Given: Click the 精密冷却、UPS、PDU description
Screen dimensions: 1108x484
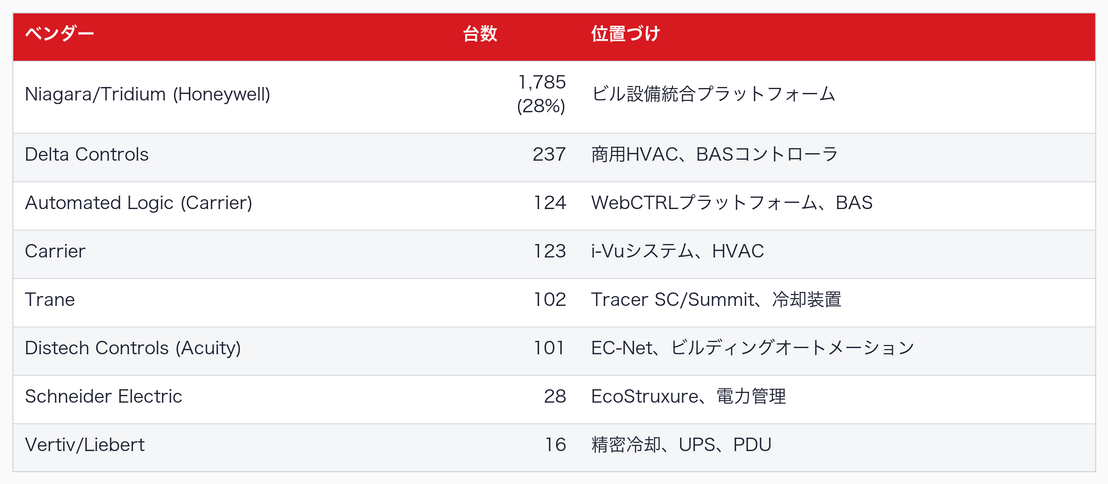Looking at the screenshot, I should click(x=681, y=445).
